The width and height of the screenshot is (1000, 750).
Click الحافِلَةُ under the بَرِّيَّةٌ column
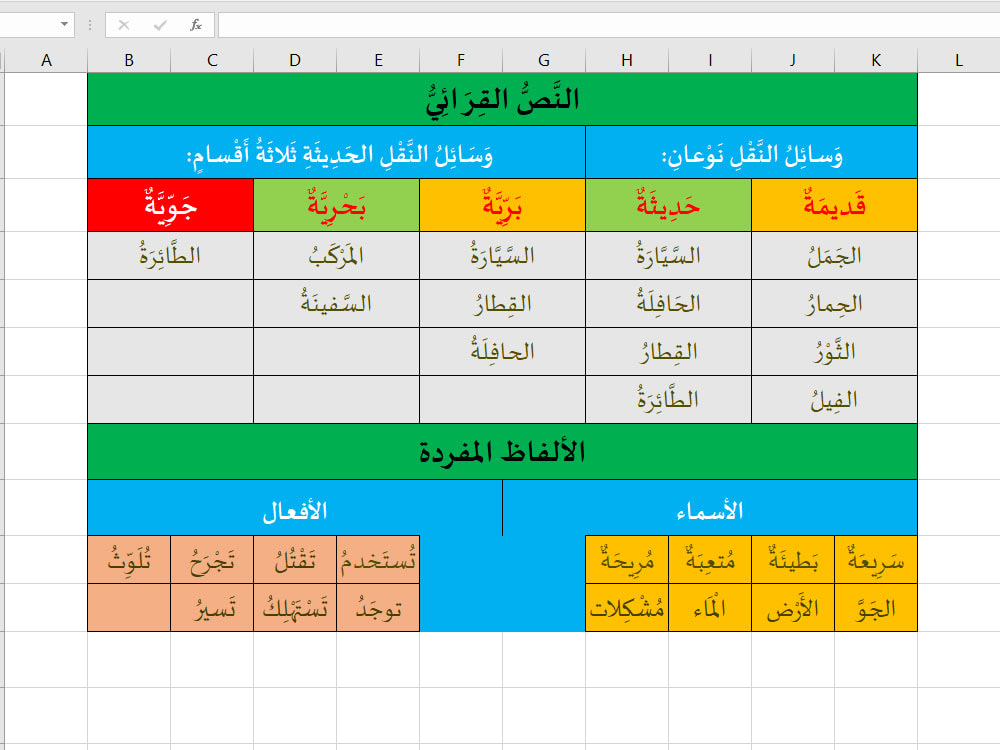(x=503, y=351)
